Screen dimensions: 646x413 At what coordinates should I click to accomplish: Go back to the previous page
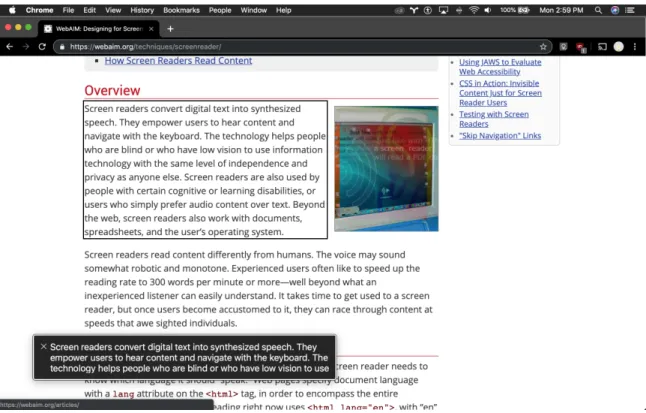point(9,47)
